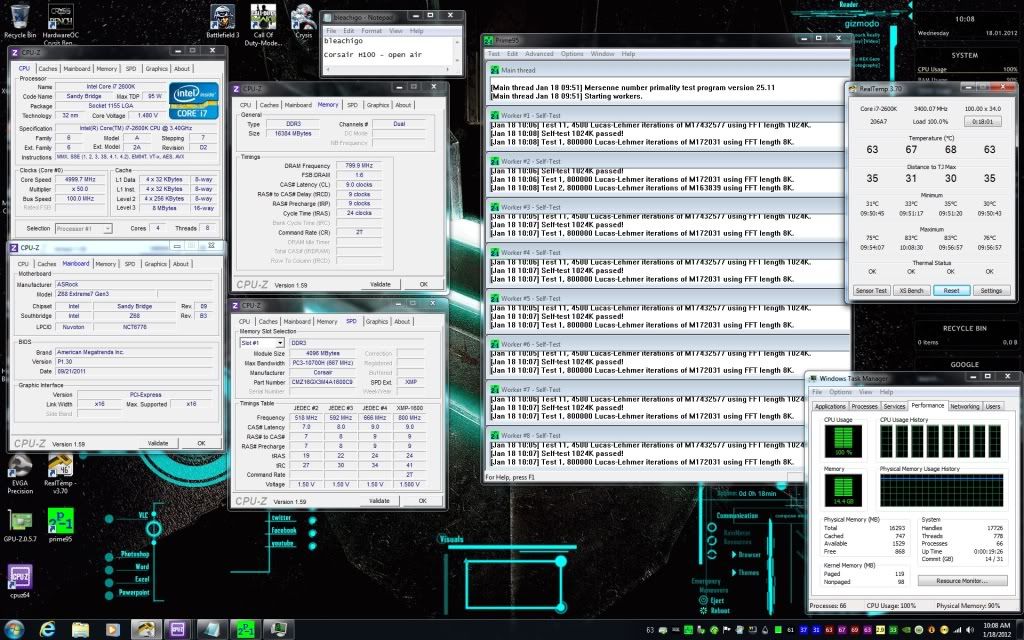Click the Sensor Test button in RealTemp
The height and width of the screenshot is (640, 1024).
click(x=871, y=291)
